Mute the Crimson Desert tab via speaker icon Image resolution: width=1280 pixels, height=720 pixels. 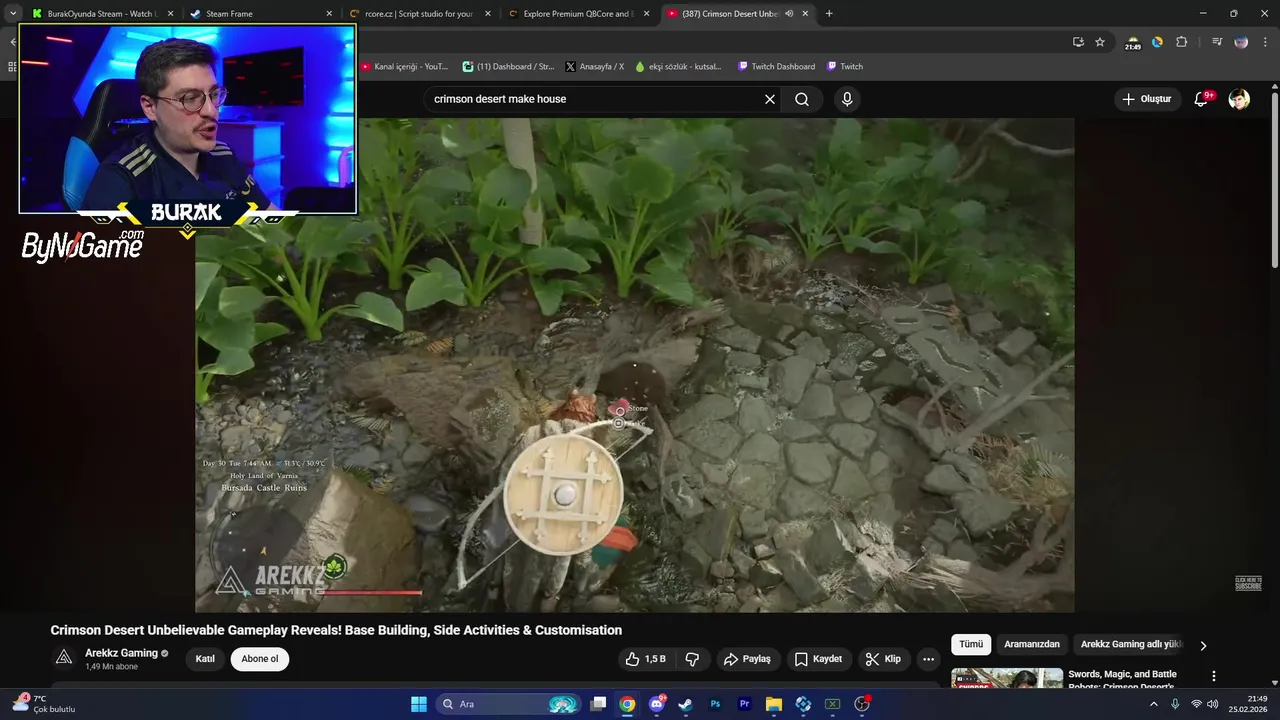coord(789,14)
